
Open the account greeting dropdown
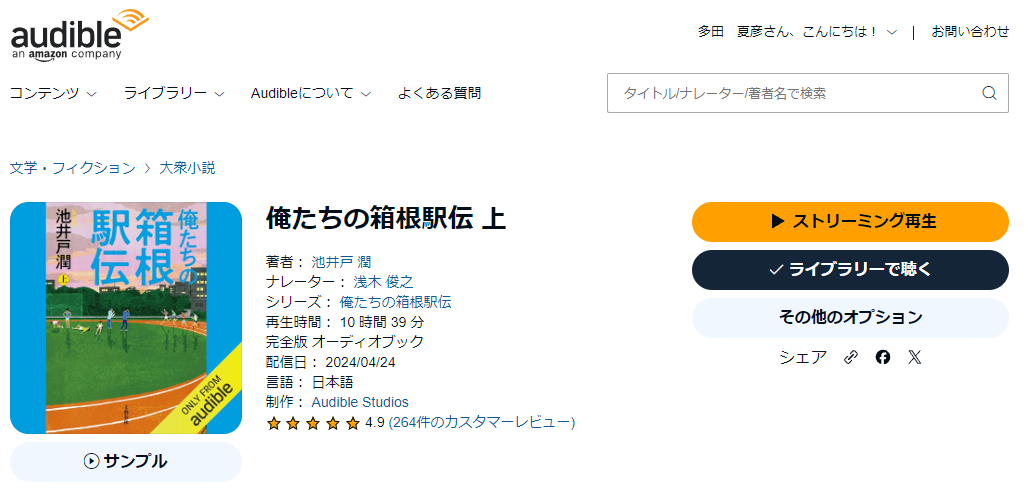click(x=797, y=31)
